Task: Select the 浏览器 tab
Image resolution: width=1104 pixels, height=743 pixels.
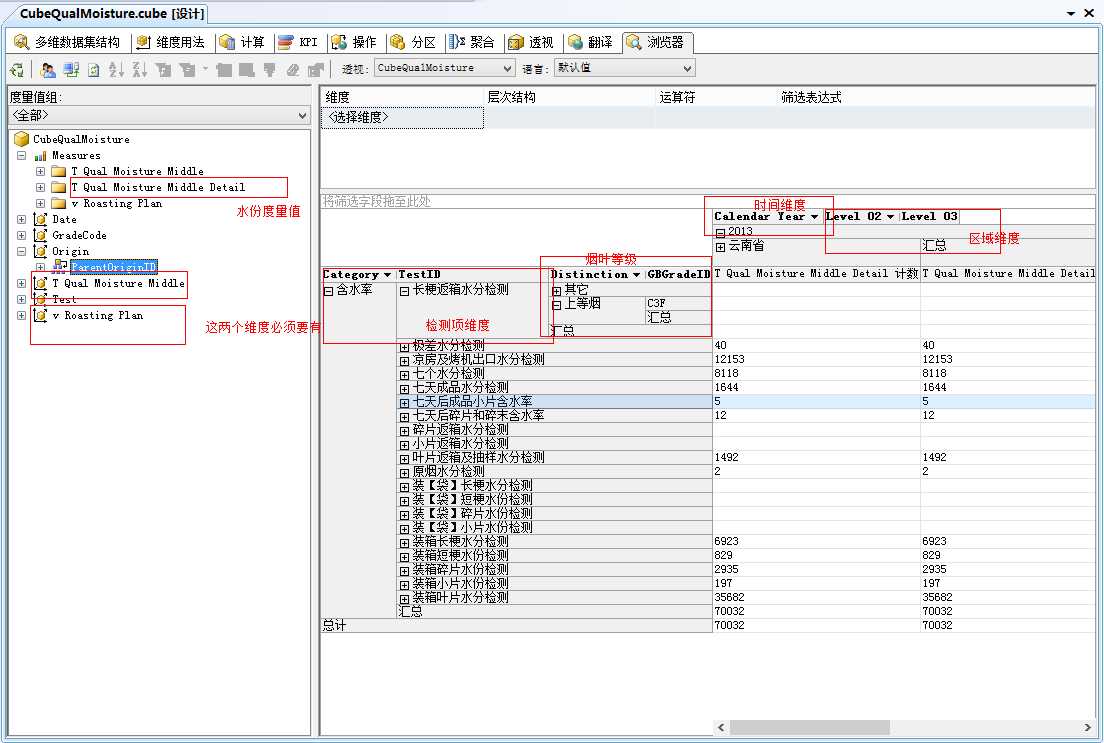Action: (x=656, y=42)
